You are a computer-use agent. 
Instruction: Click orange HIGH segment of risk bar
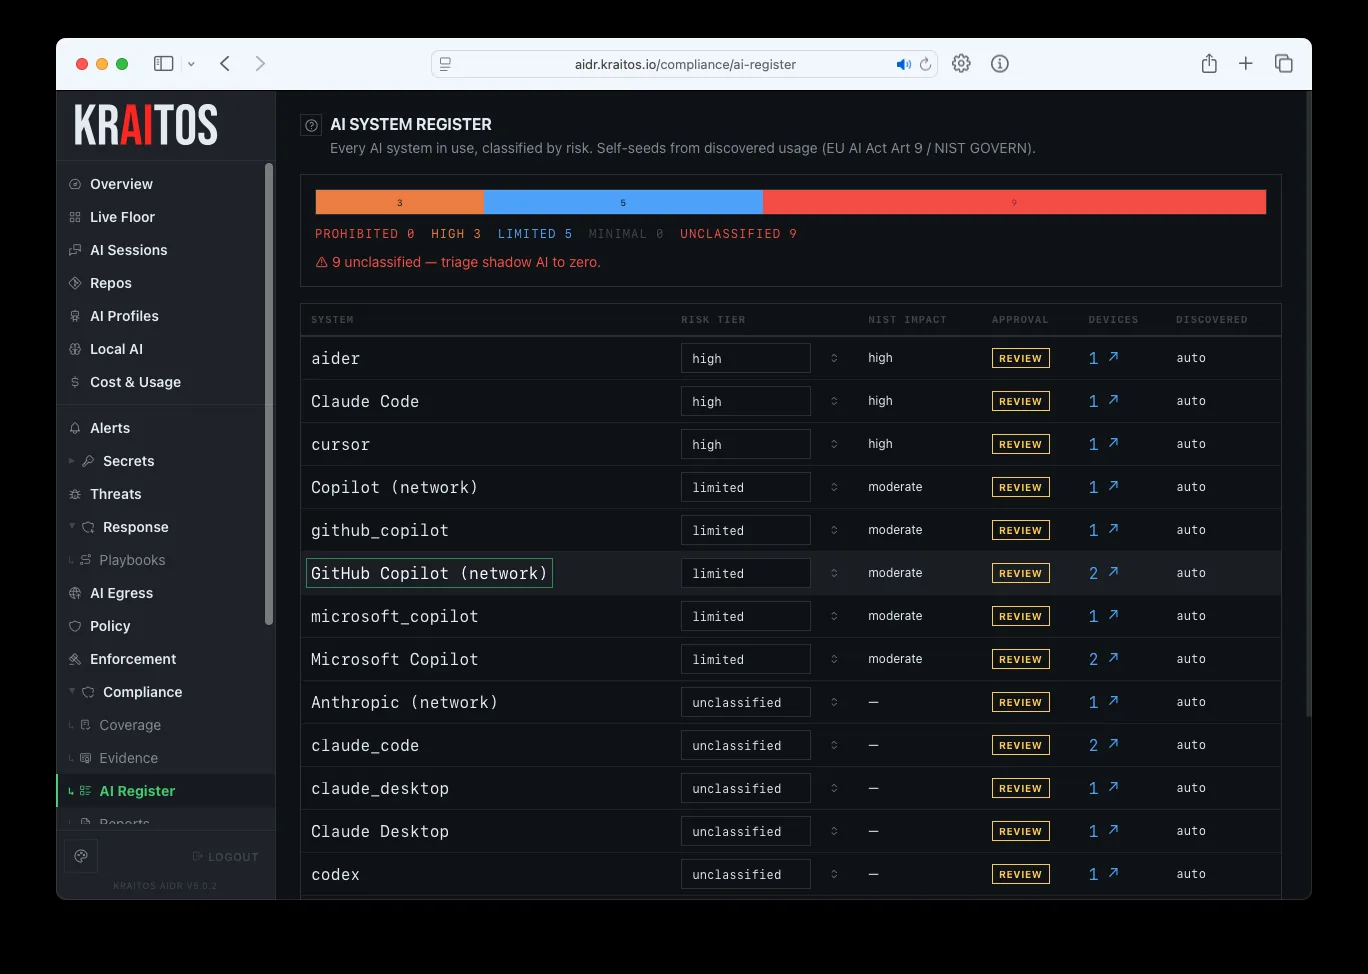coord(399,202)
